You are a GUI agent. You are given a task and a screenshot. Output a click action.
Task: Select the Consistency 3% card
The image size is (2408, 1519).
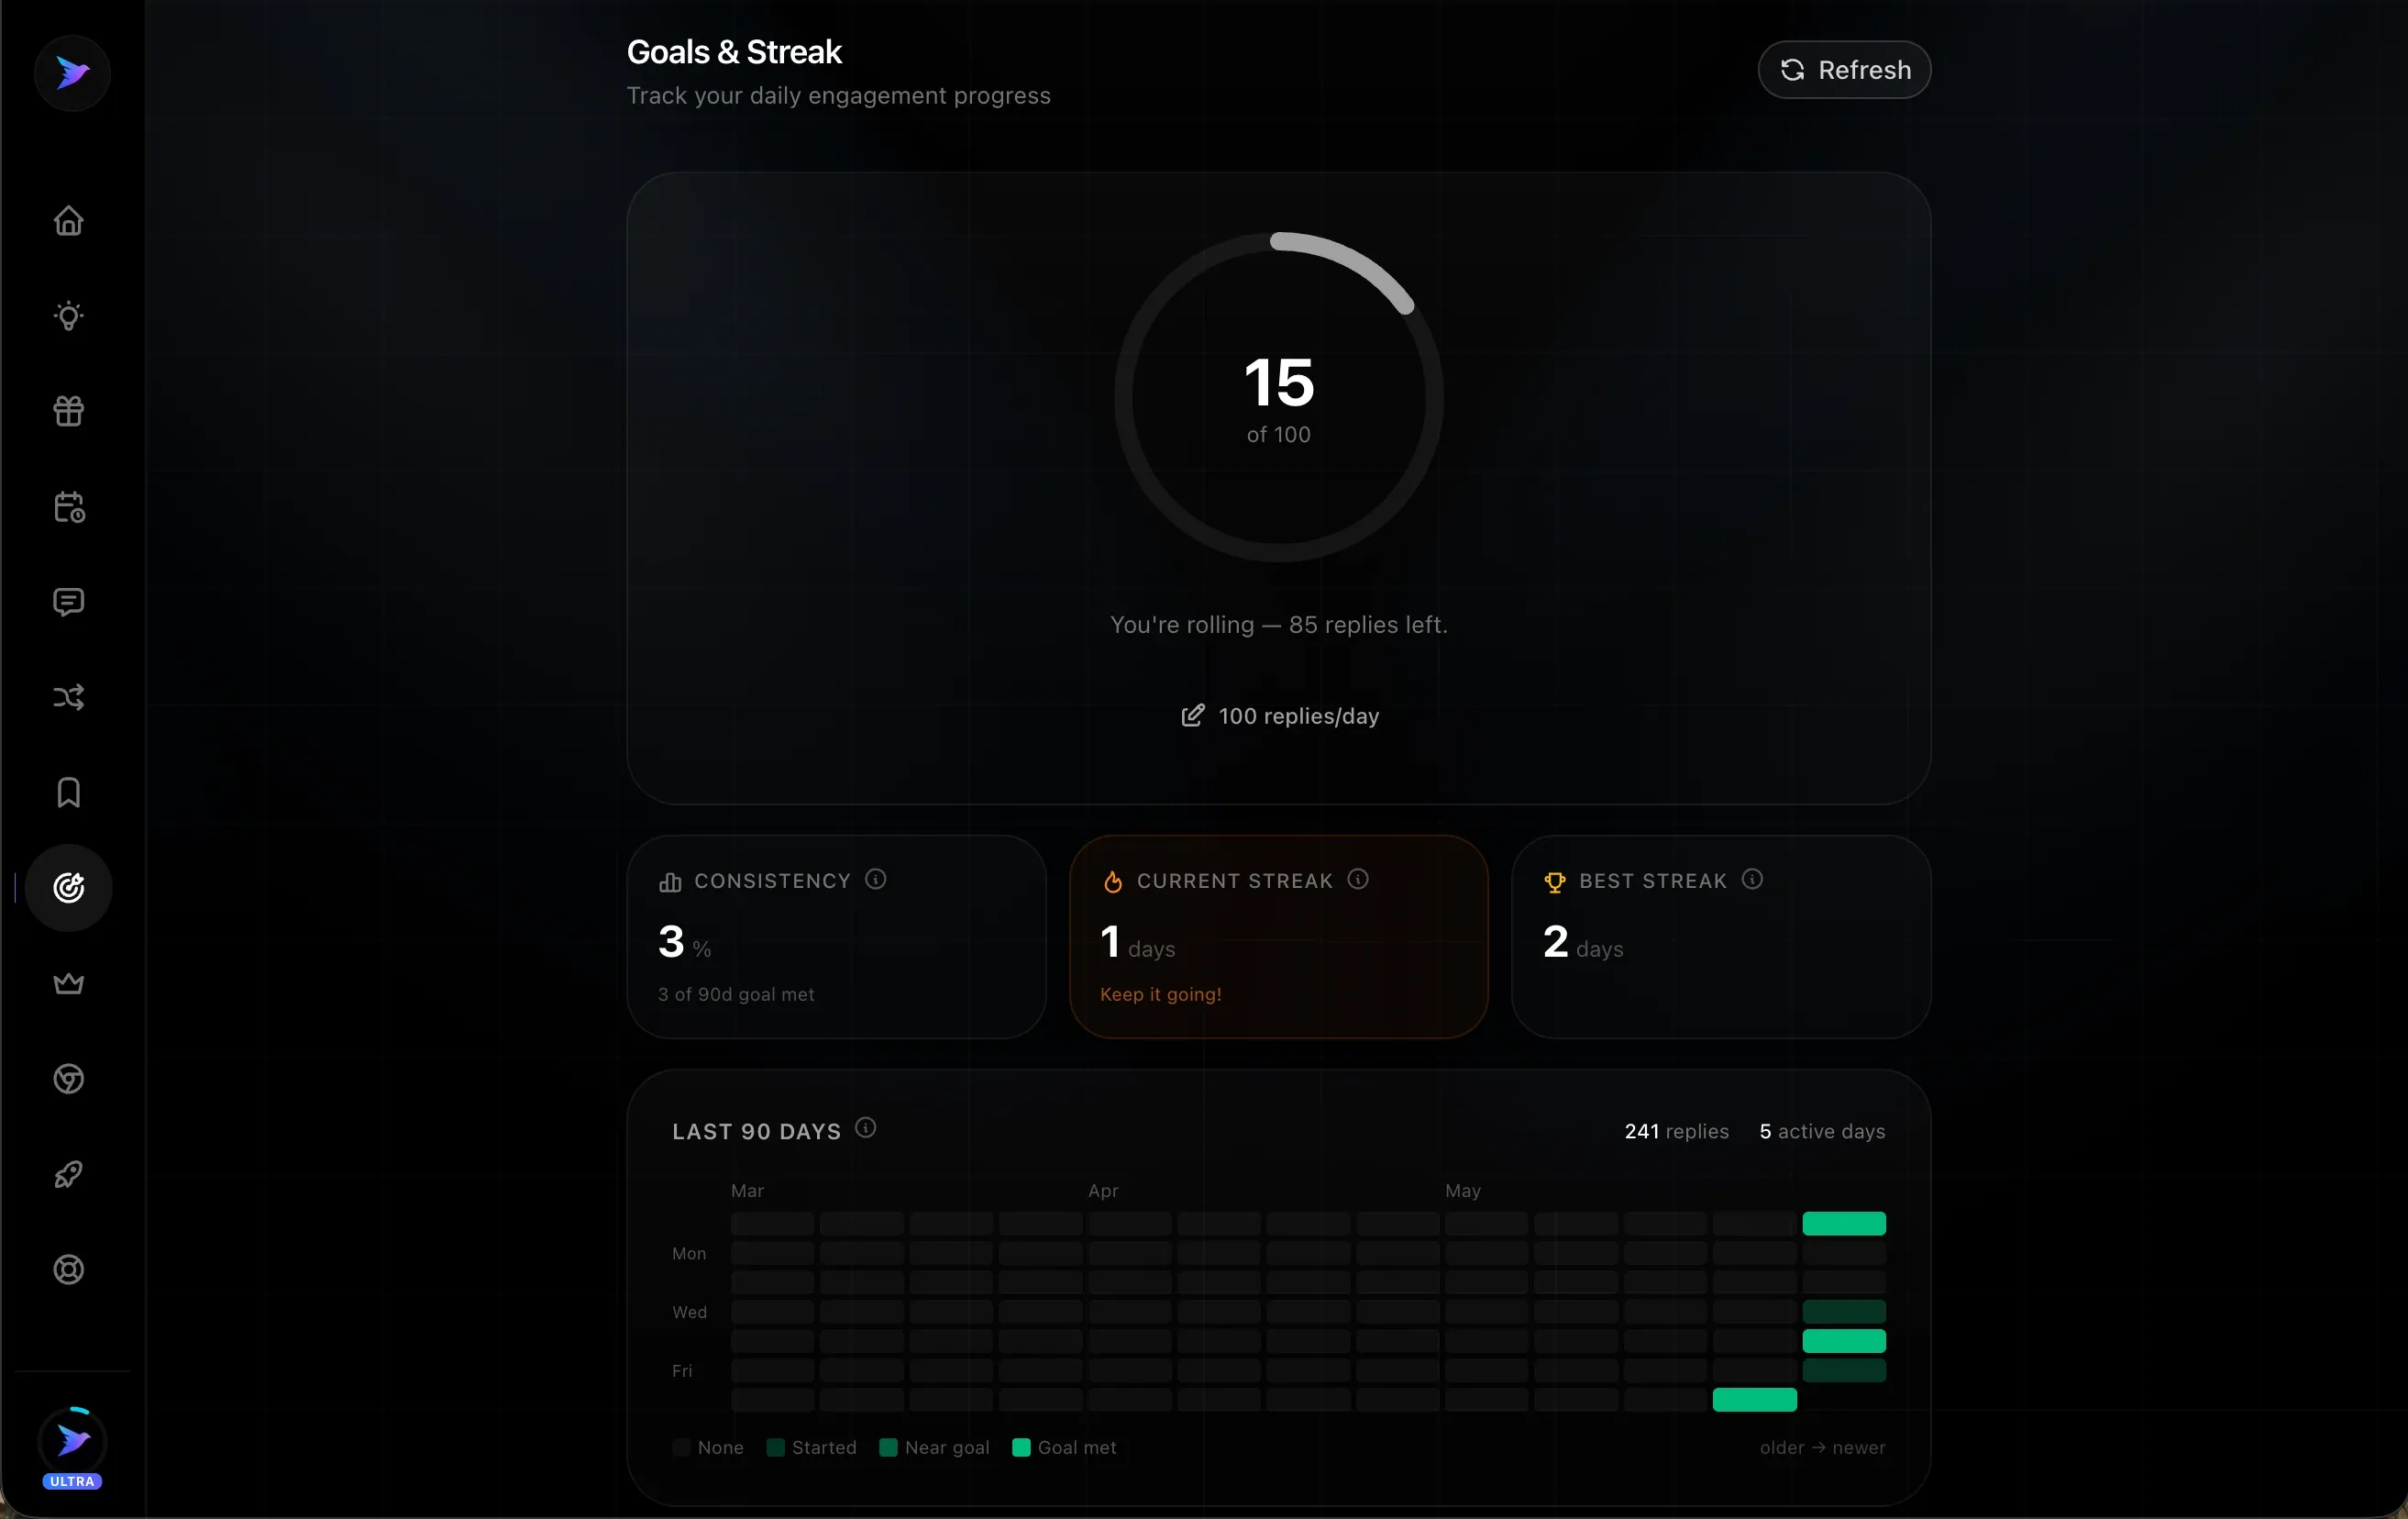tap(837, 937)
